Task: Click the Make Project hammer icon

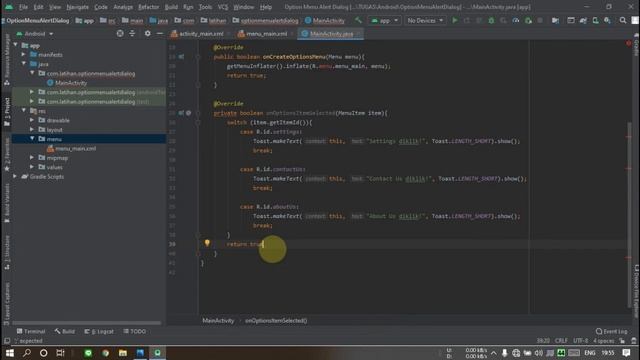Action: coord(358,20)
